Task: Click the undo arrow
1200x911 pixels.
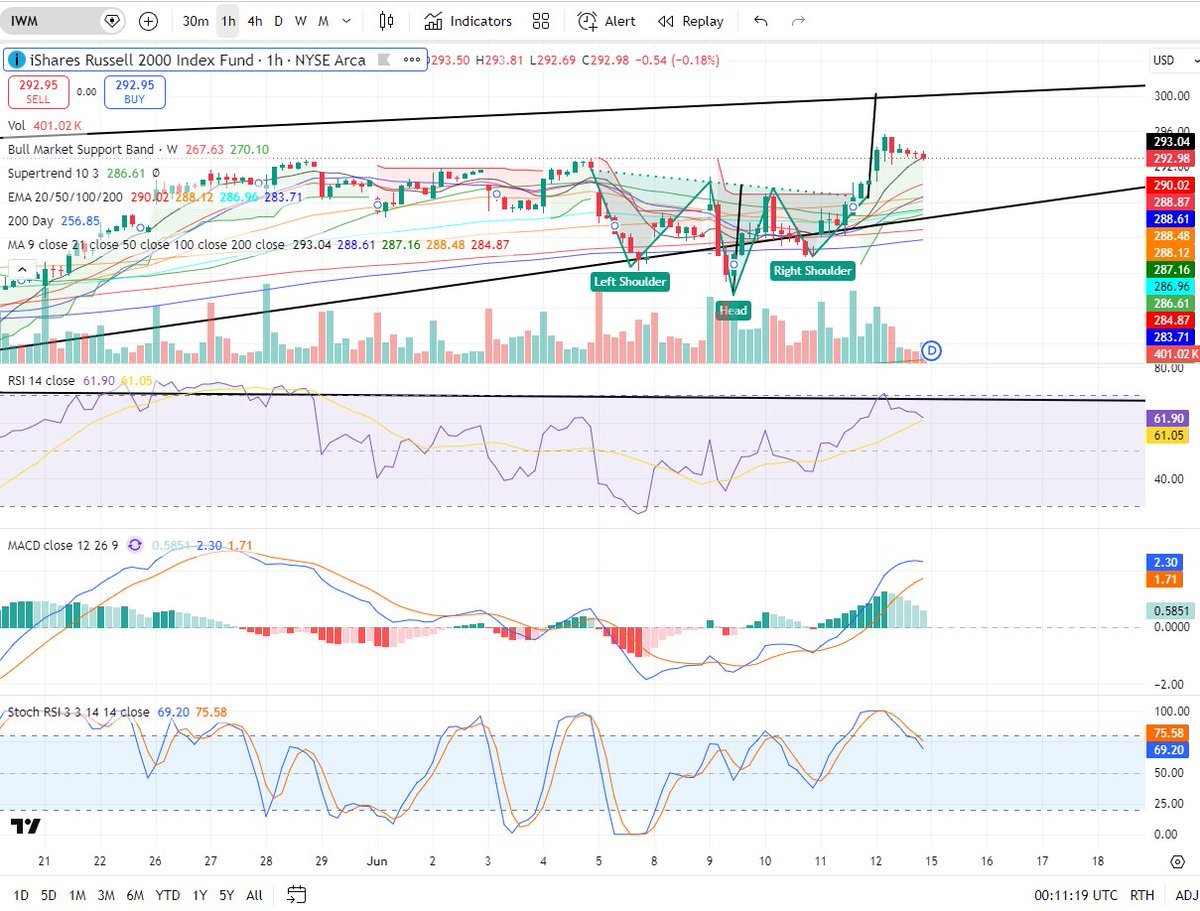Action: [761, 21]
